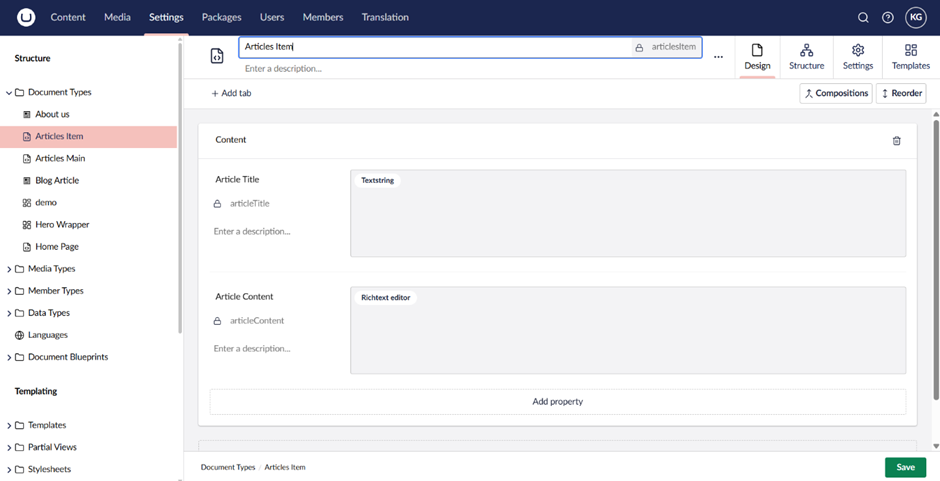The height and width of the screenshot is (481, 940).
Task: Click the Document Types folder icon
Action: click(19, 92)
